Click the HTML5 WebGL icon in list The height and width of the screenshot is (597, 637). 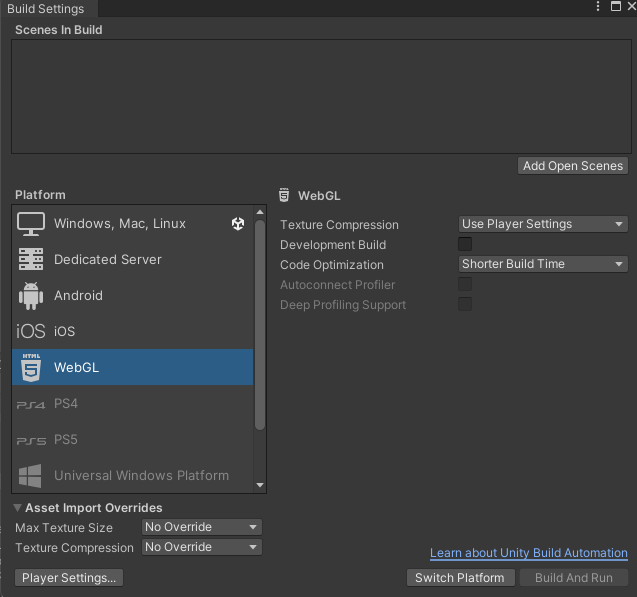point(31,367)
